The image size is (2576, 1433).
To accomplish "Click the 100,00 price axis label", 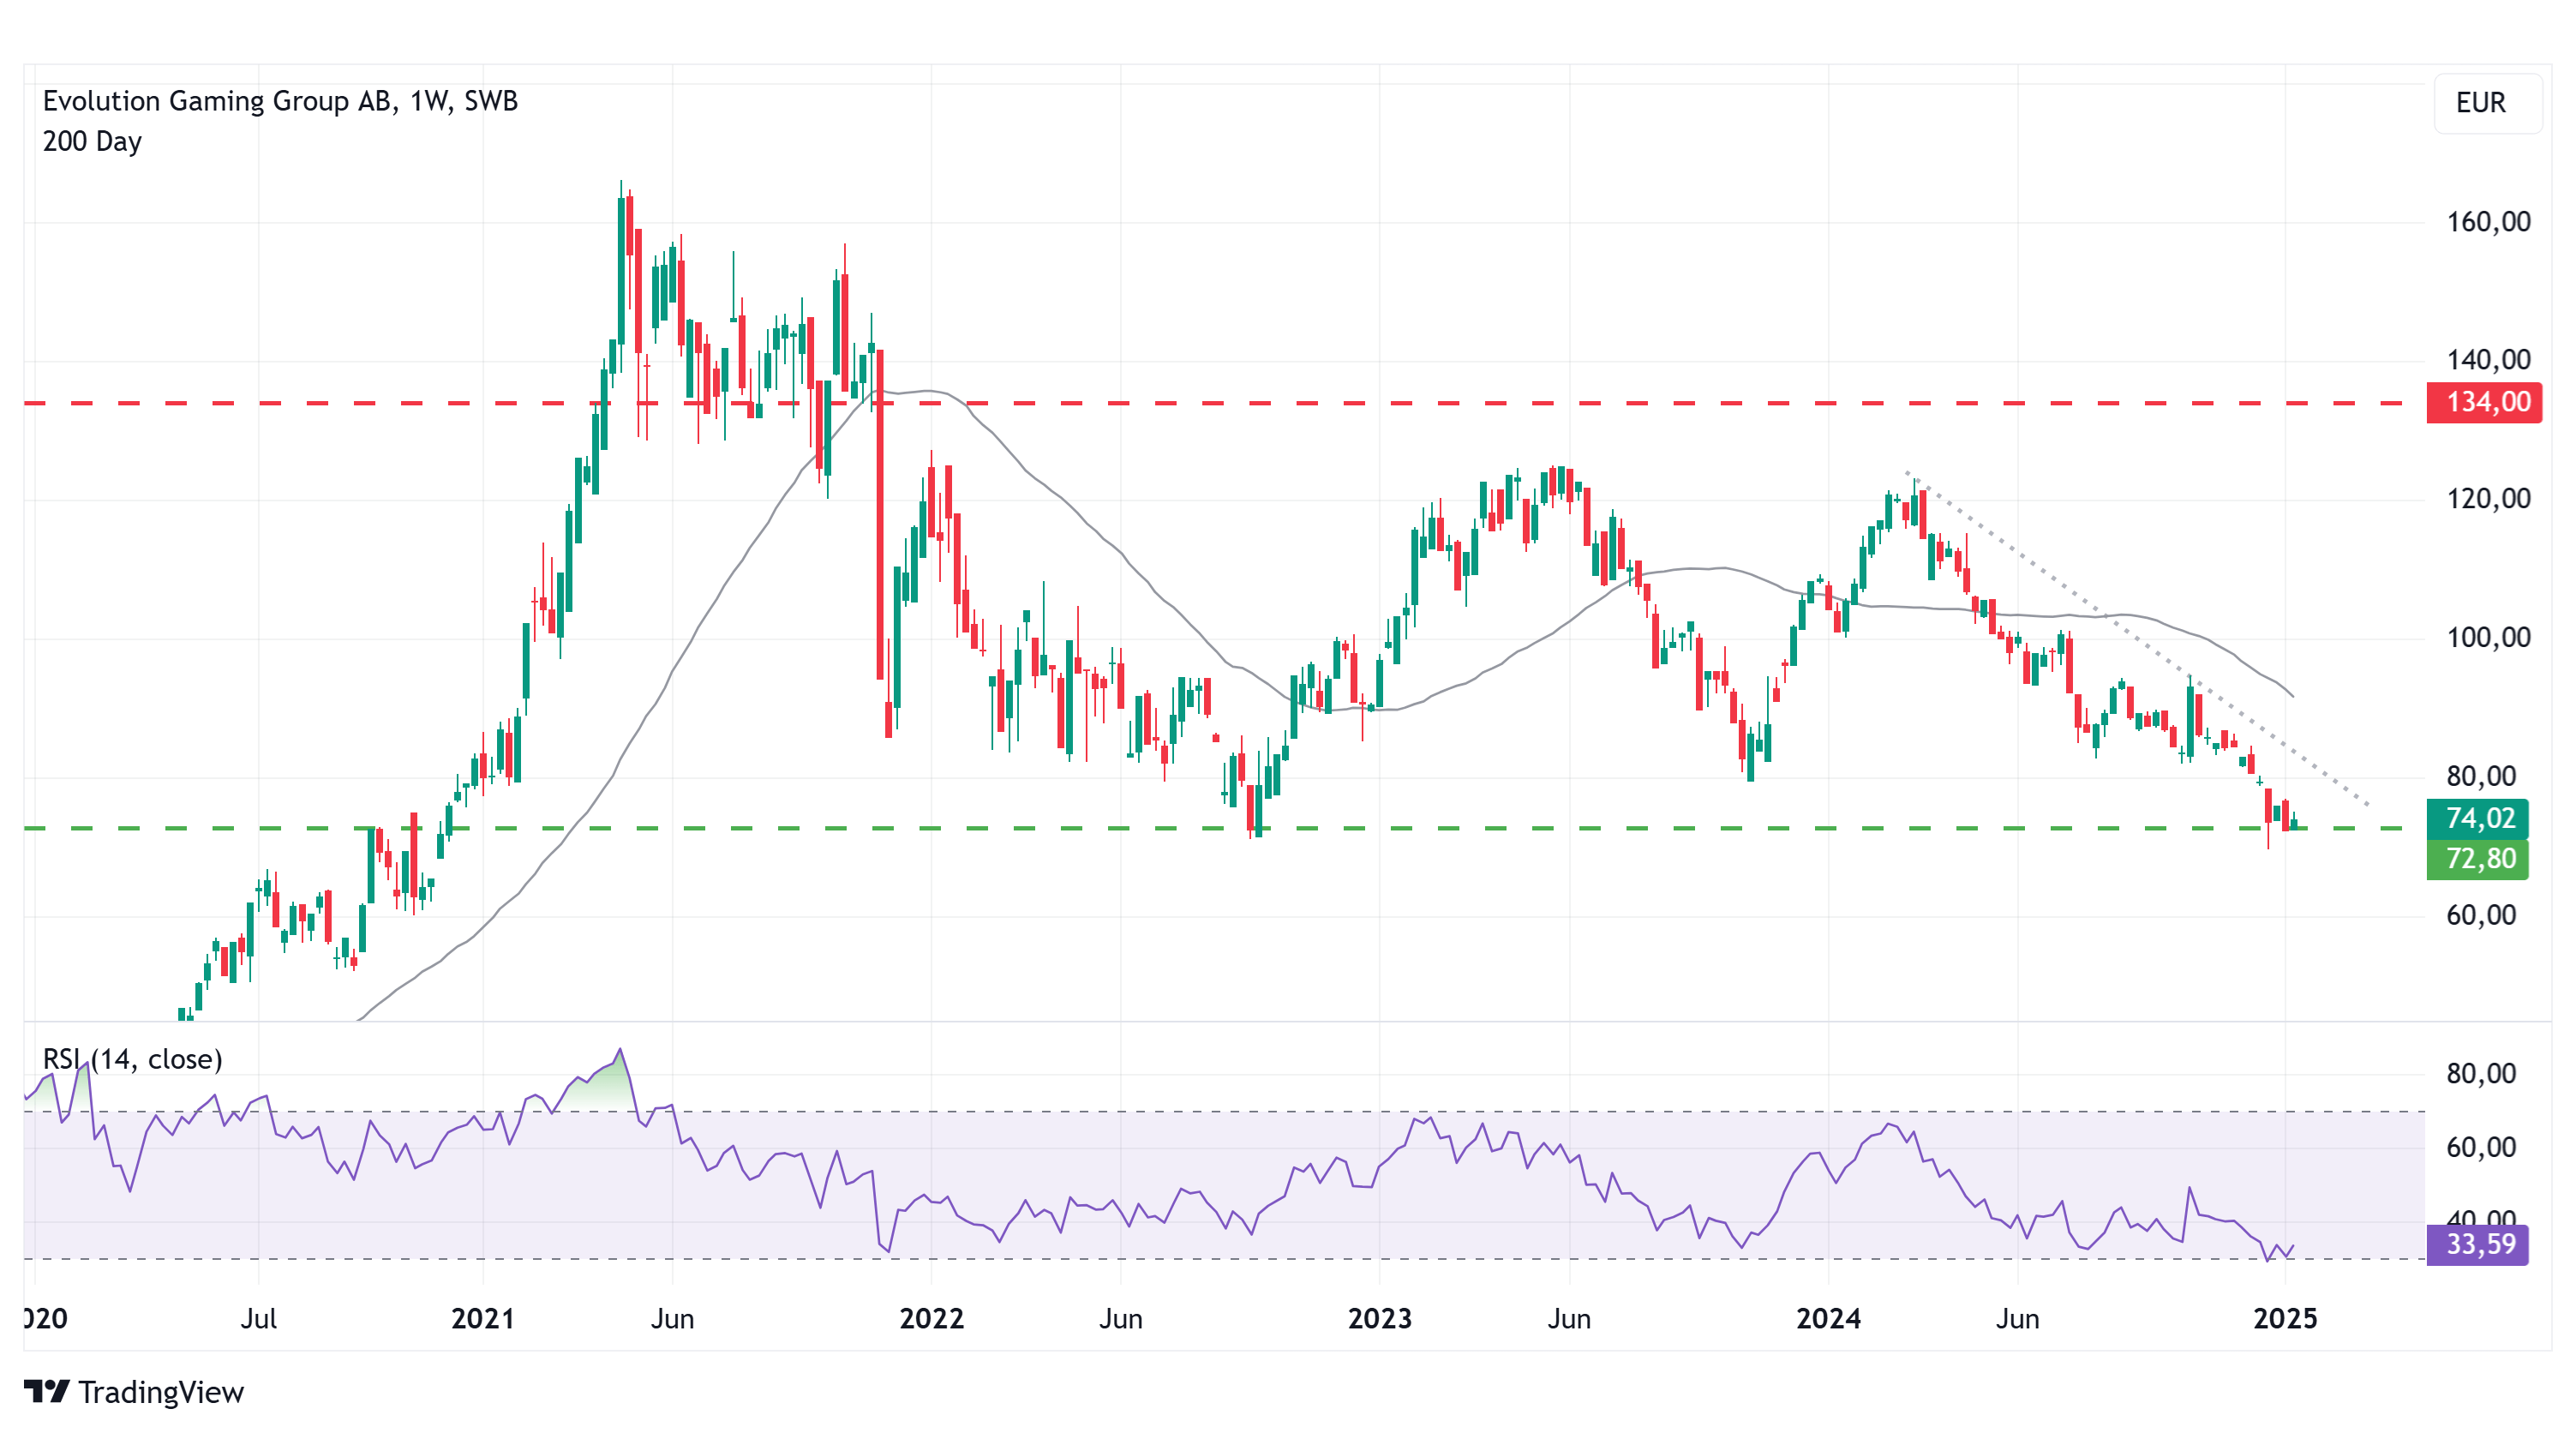I will click(x=2488, y=638).
